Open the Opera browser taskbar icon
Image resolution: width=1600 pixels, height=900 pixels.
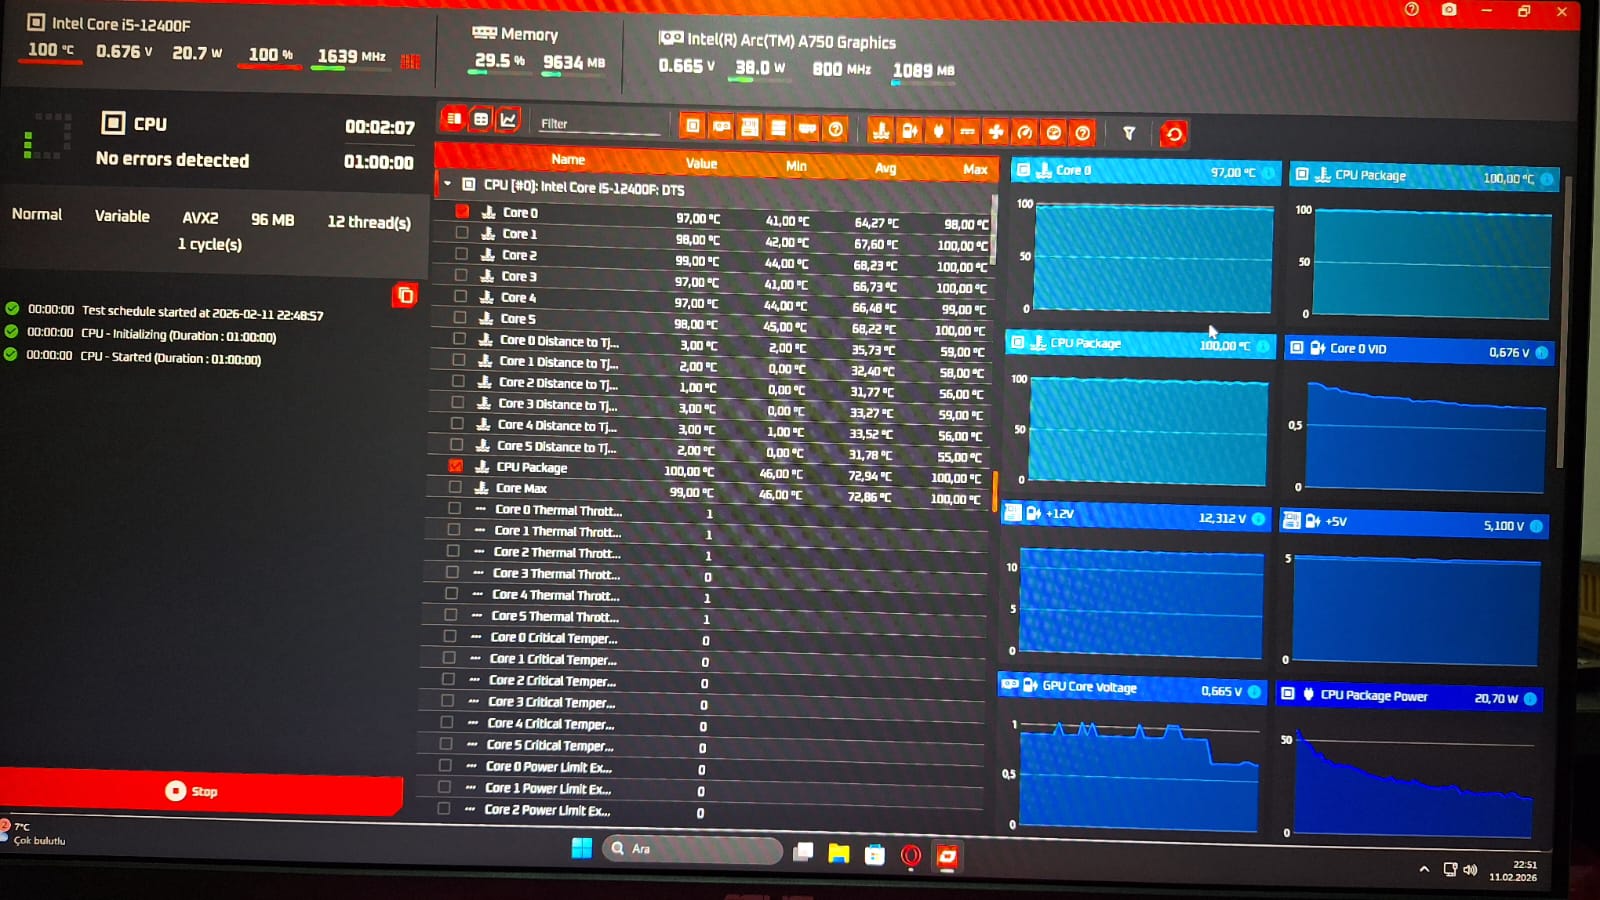click(x=910, y=855)
